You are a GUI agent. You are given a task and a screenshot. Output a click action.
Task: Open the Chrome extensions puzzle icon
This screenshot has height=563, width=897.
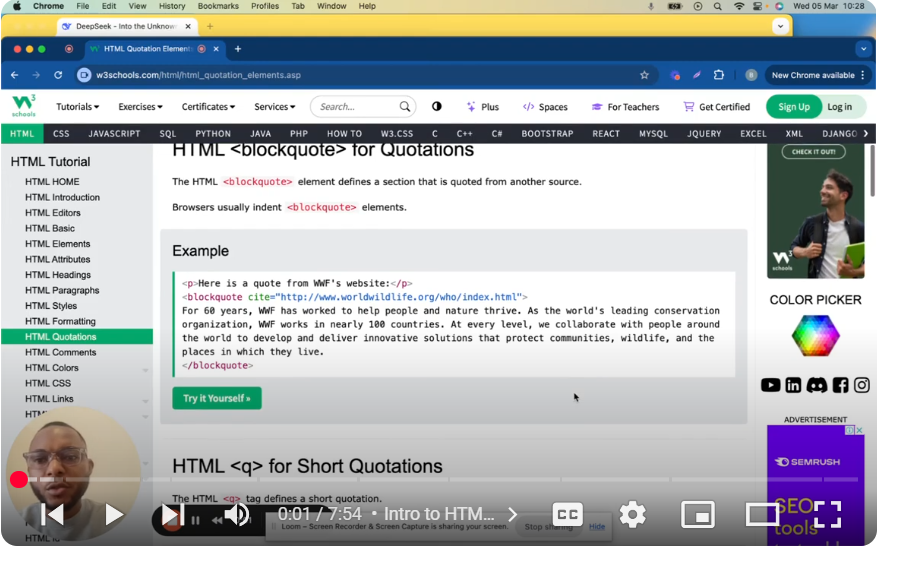[x=719, y=75]
